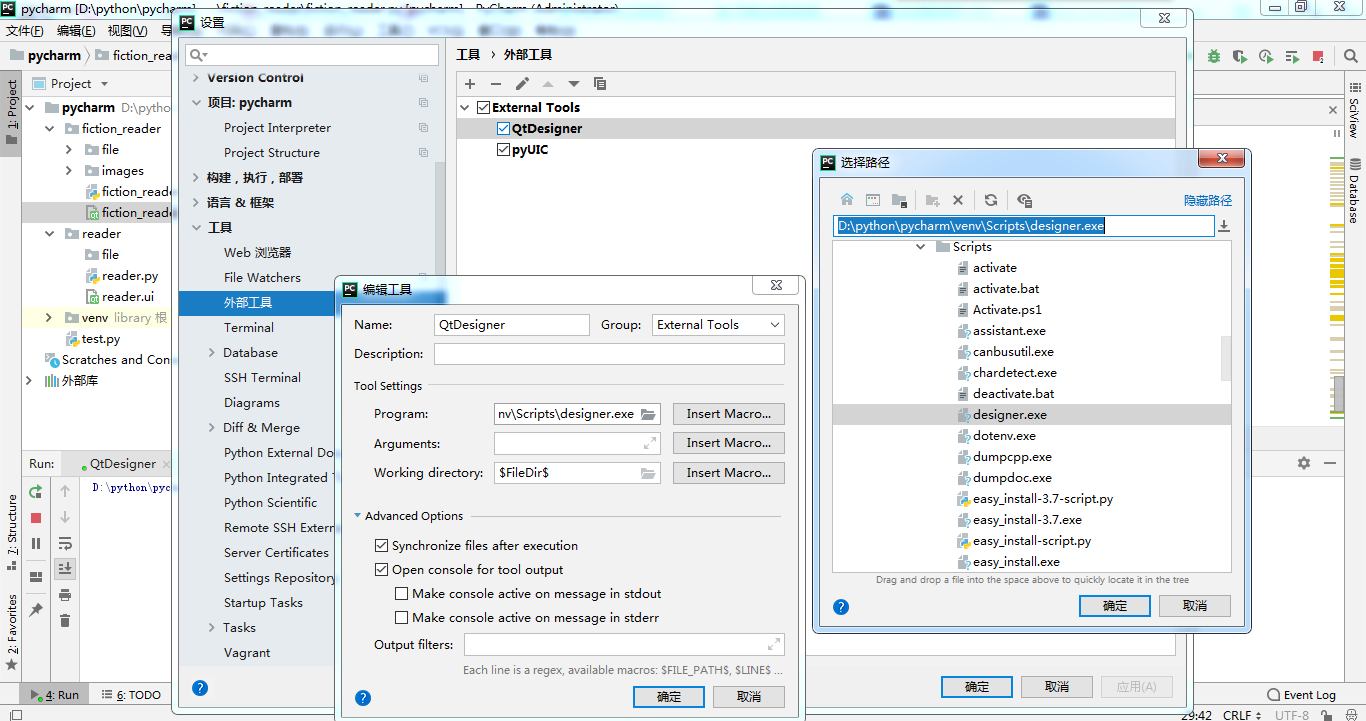Toggle soft-wrap in Run console
The width and height of the screenshot is (1366, 721).
click(65, 544)
